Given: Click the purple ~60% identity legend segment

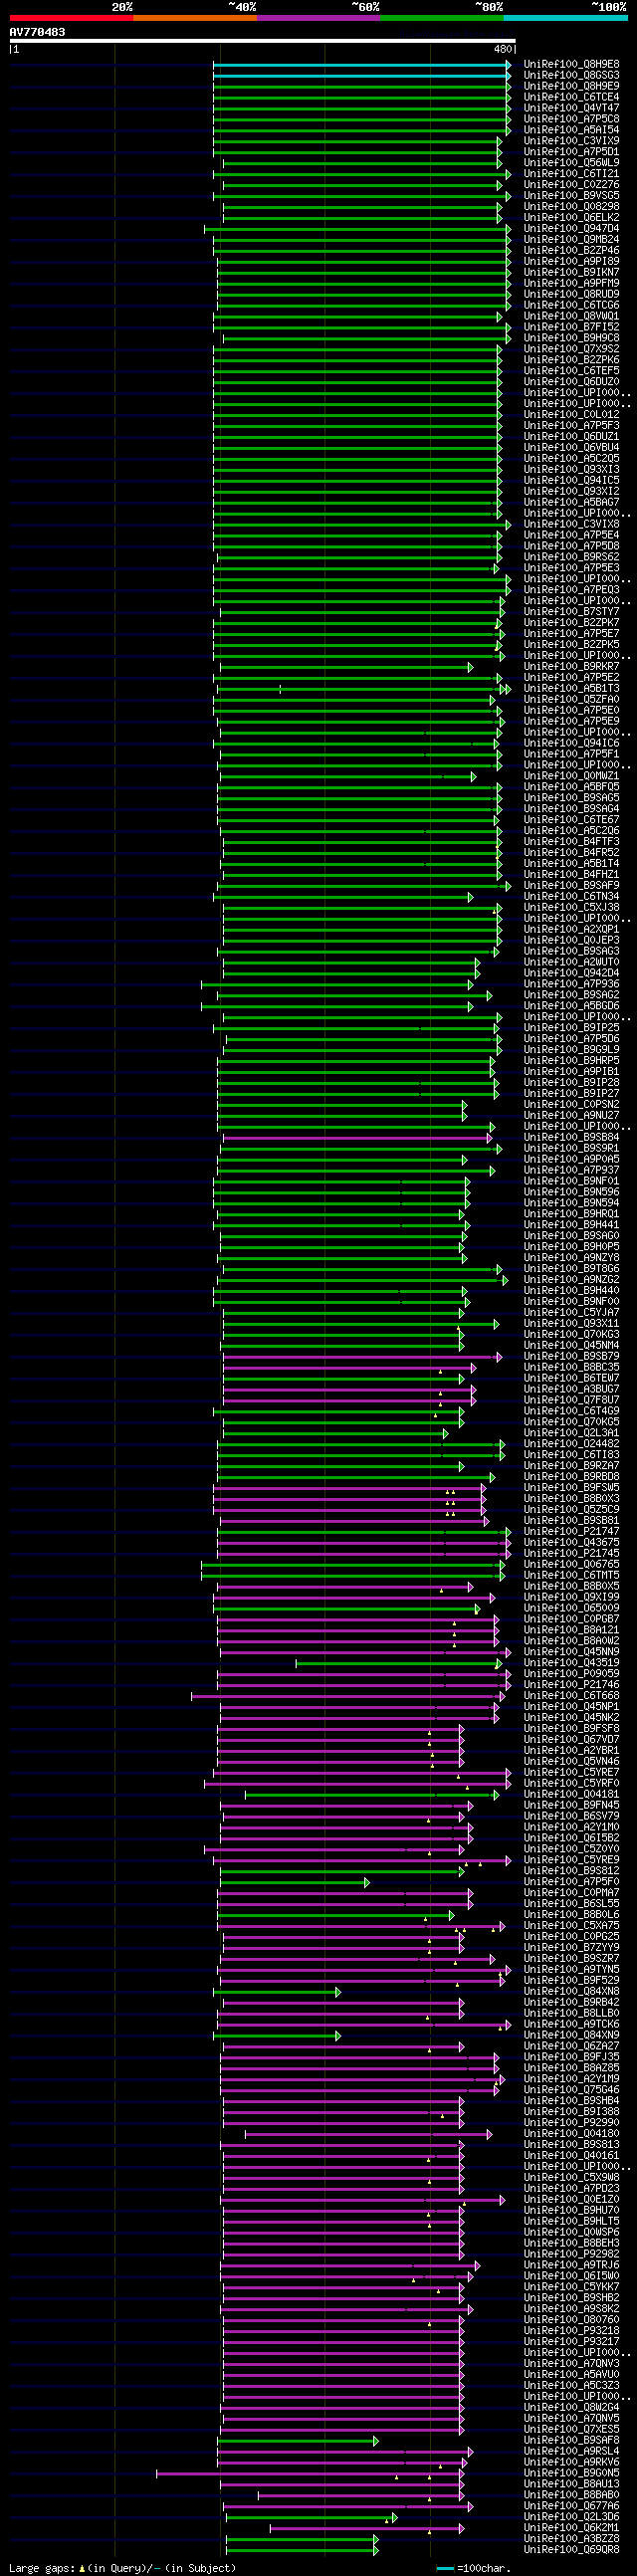Looking at the screenshot, I should point(318,18).
